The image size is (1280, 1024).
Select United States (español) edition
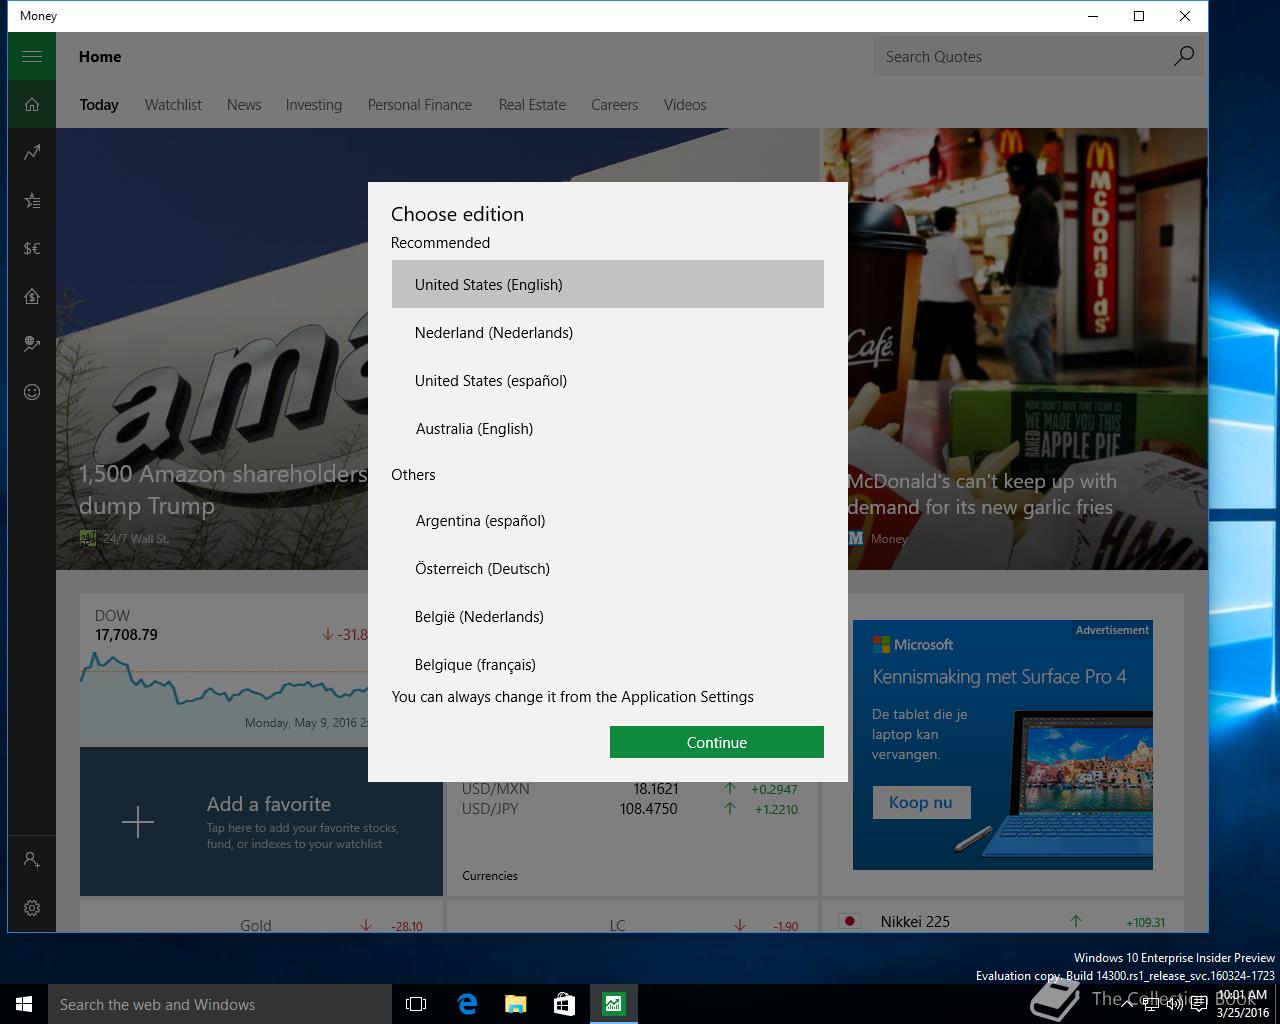(608, 380)
